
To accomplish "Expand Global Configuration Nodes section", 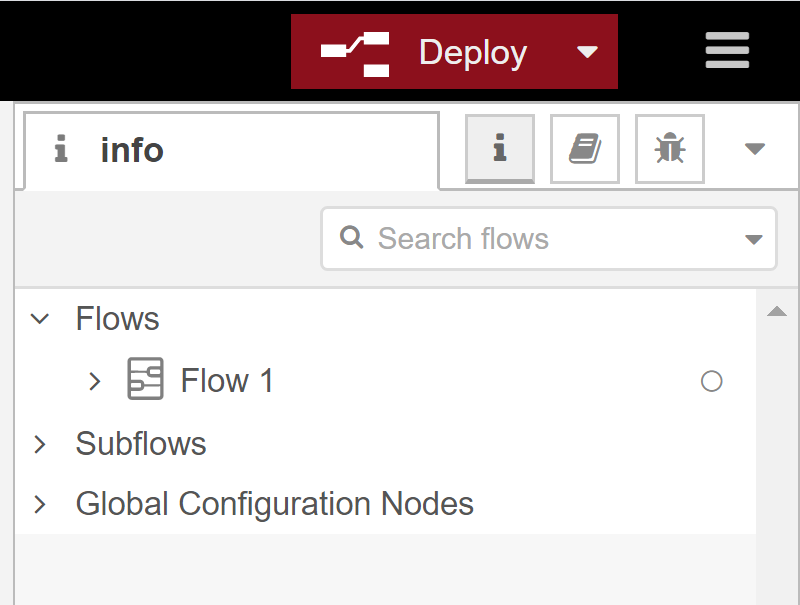I will (x=40, y=505).
